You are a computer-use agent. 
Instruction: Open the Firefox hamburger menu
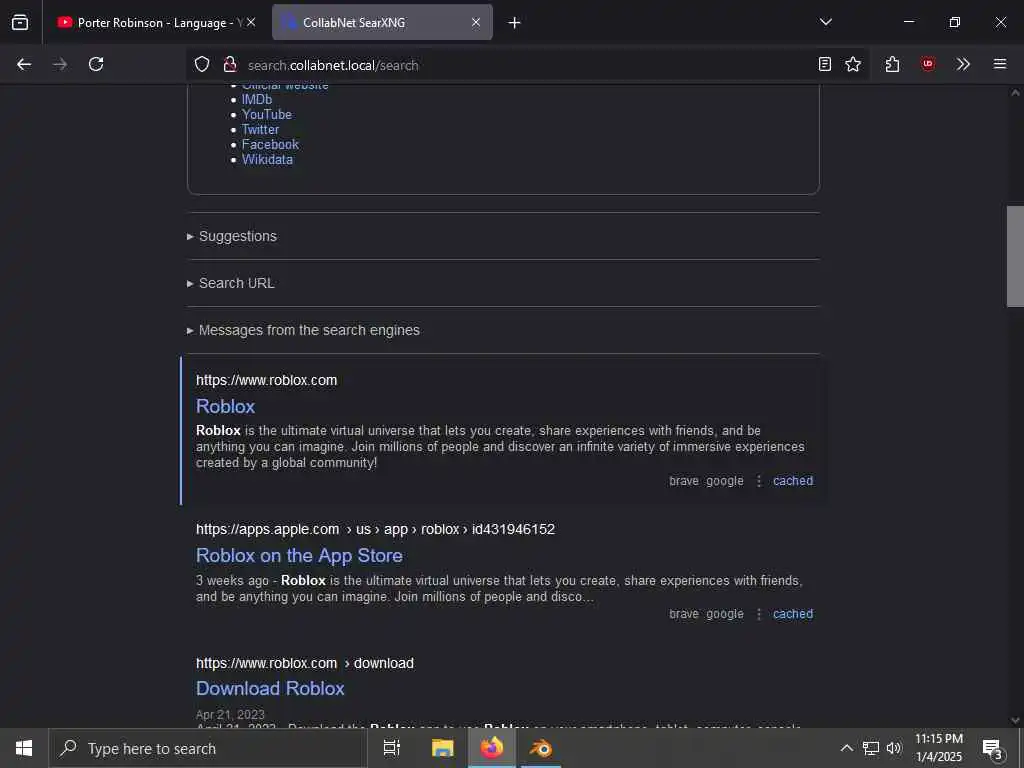(x=1000, y=64)
